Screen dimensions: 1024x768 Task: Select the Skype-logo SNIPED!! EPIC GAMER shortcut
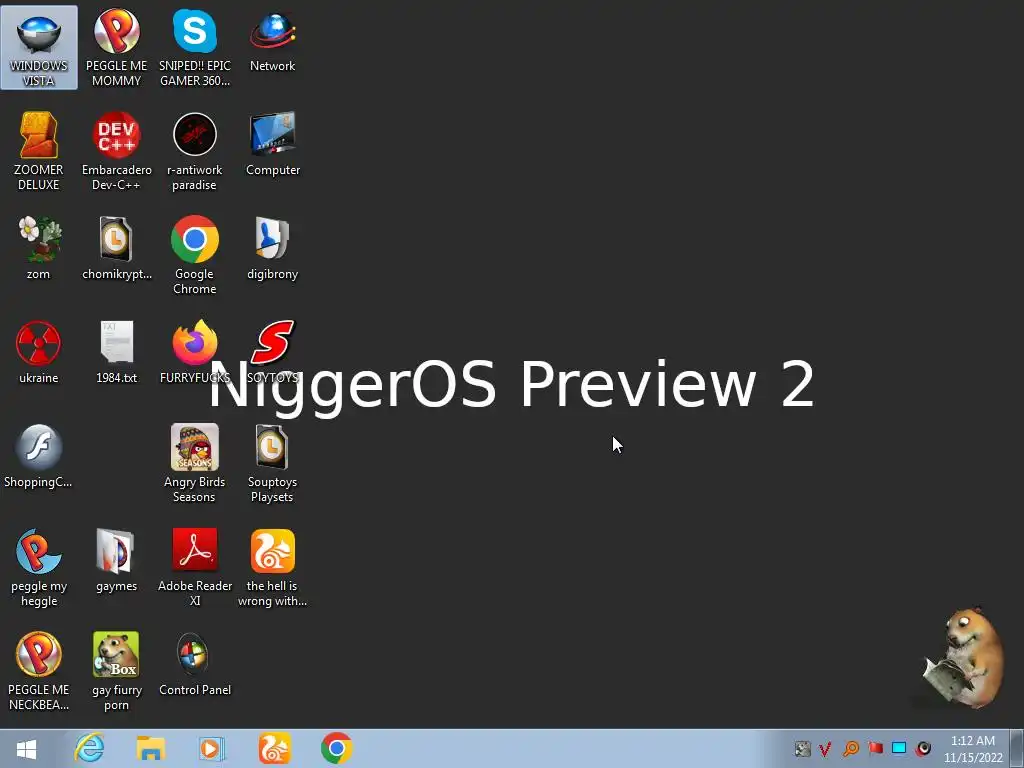coord(195,48)
